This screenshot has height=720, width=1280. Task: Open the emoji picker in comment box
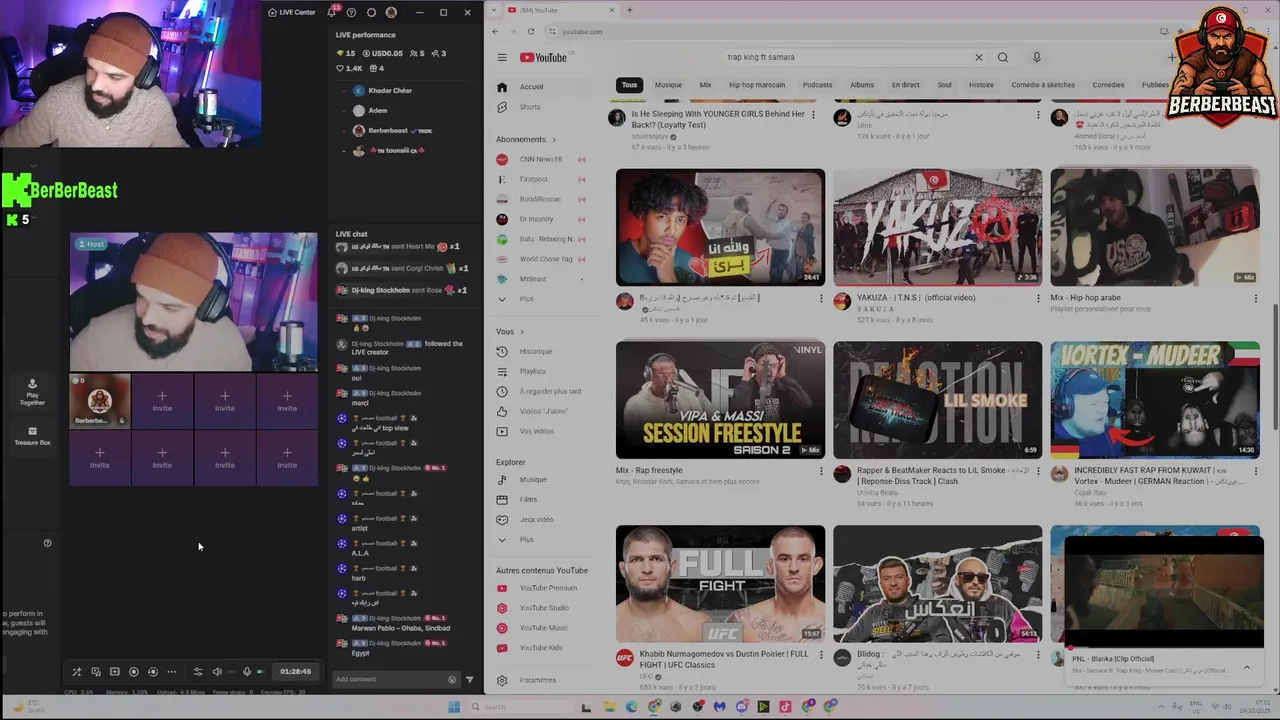(x=452, y=680)
